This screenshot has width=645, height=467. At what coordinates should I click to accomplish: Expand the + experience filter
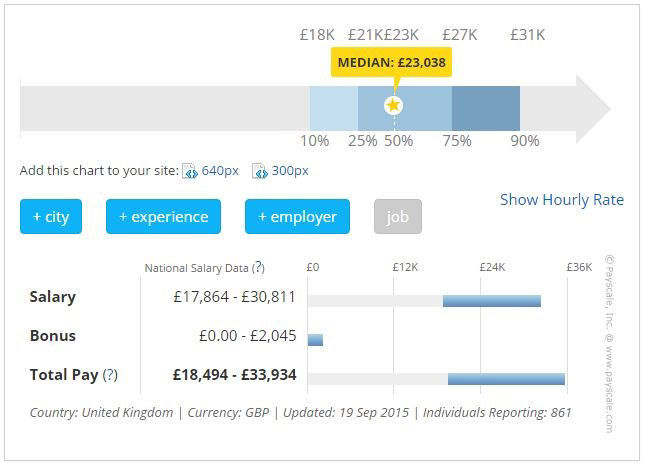click(x=163, y=216)
